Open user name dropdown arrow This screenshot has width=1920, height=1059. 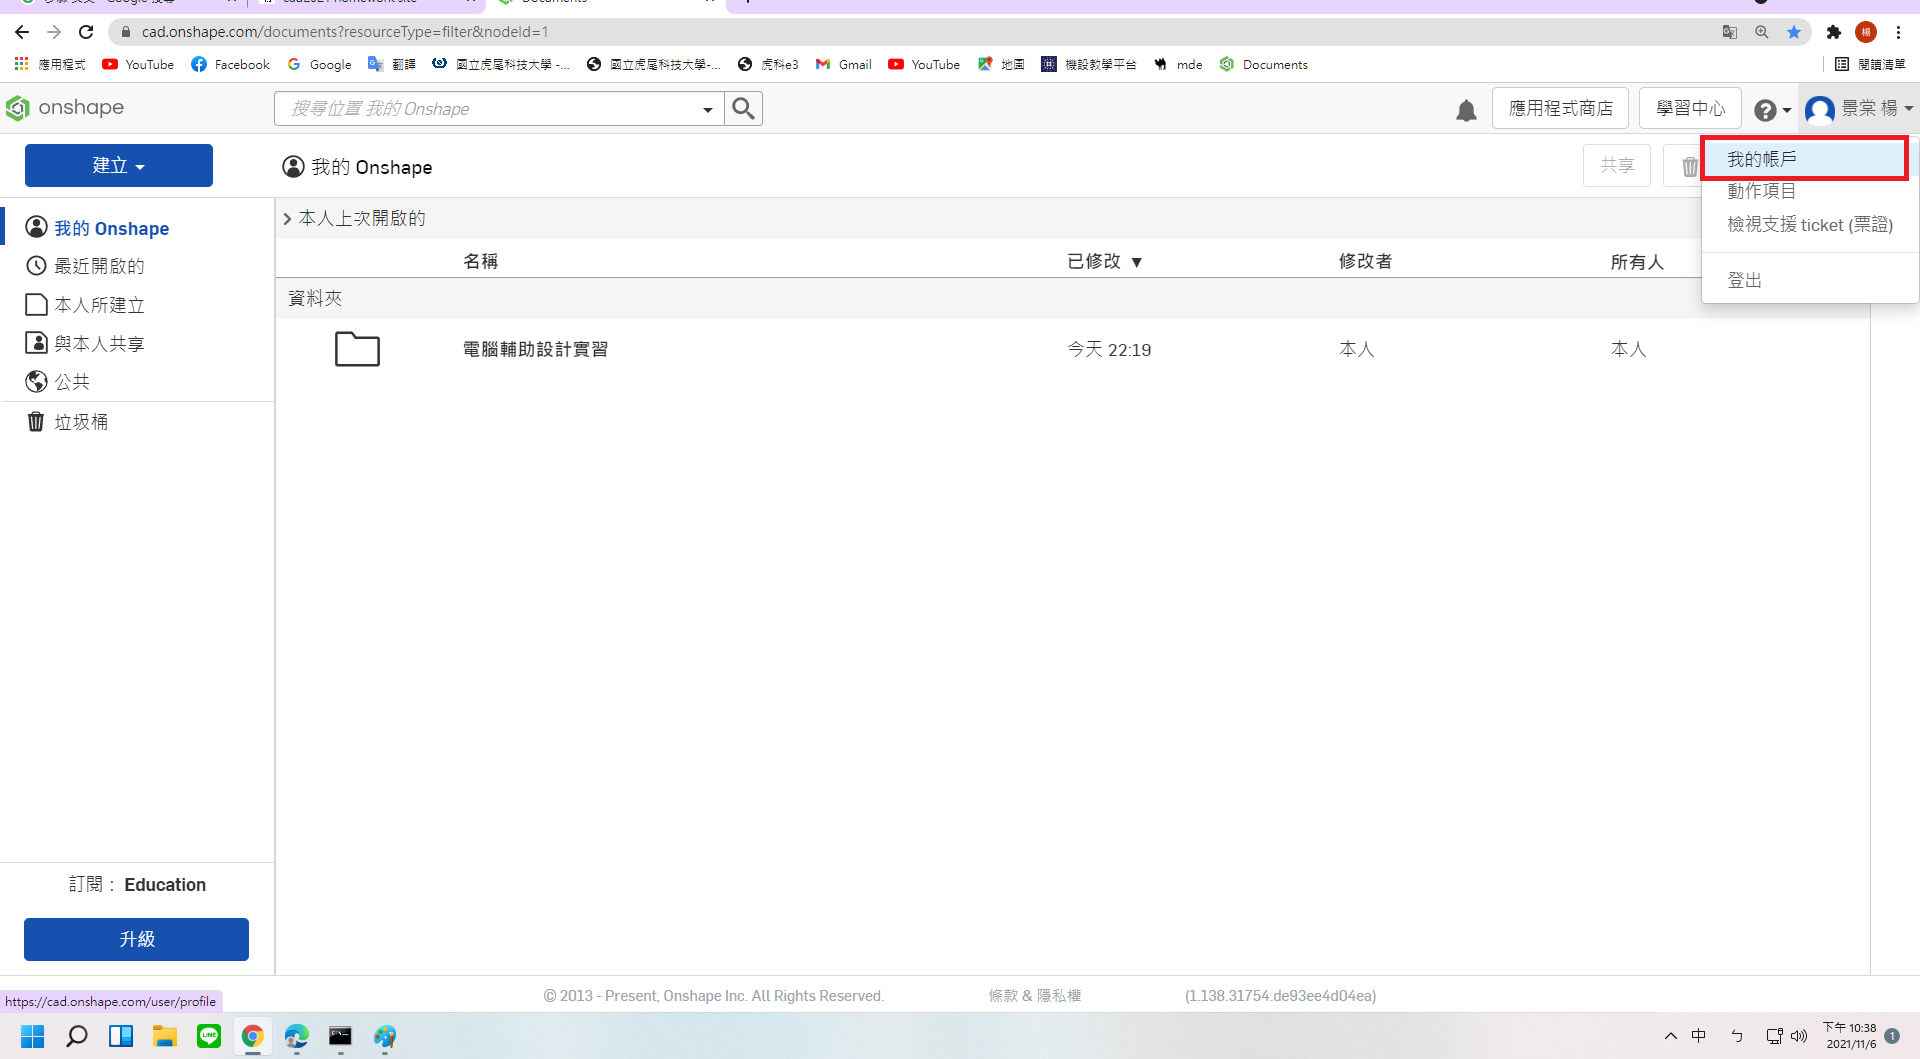tap(1909, 108)
